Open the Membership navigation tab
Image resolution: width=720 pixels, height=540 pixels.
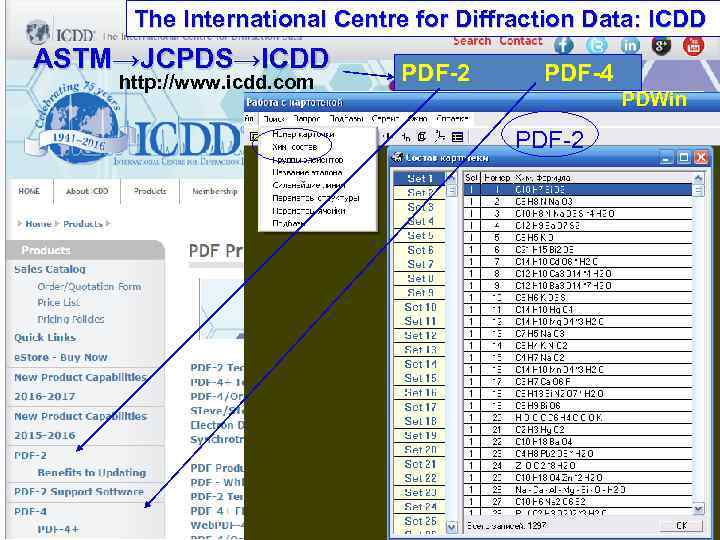214,191
